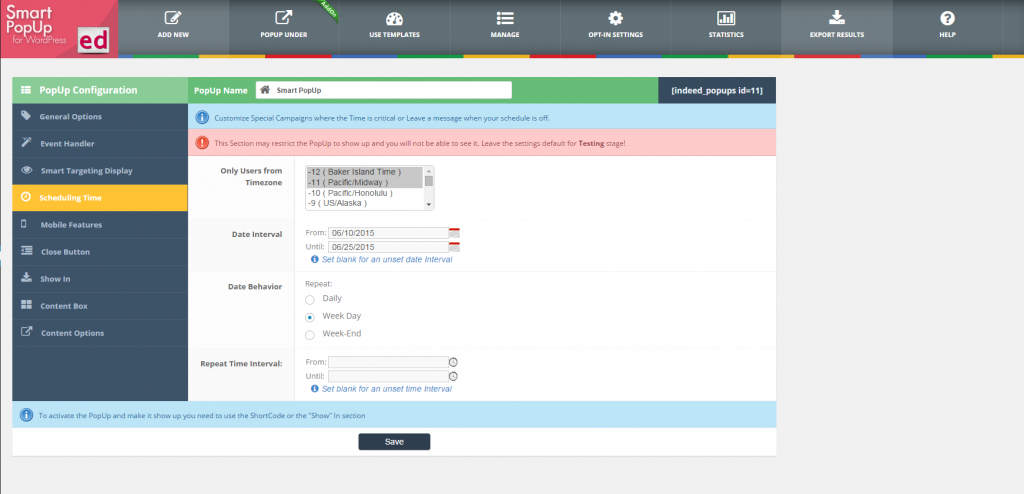Screen dimensions: 1024x494
Task: Click the Use Templates gauge icon
Action: pos(394,18)
